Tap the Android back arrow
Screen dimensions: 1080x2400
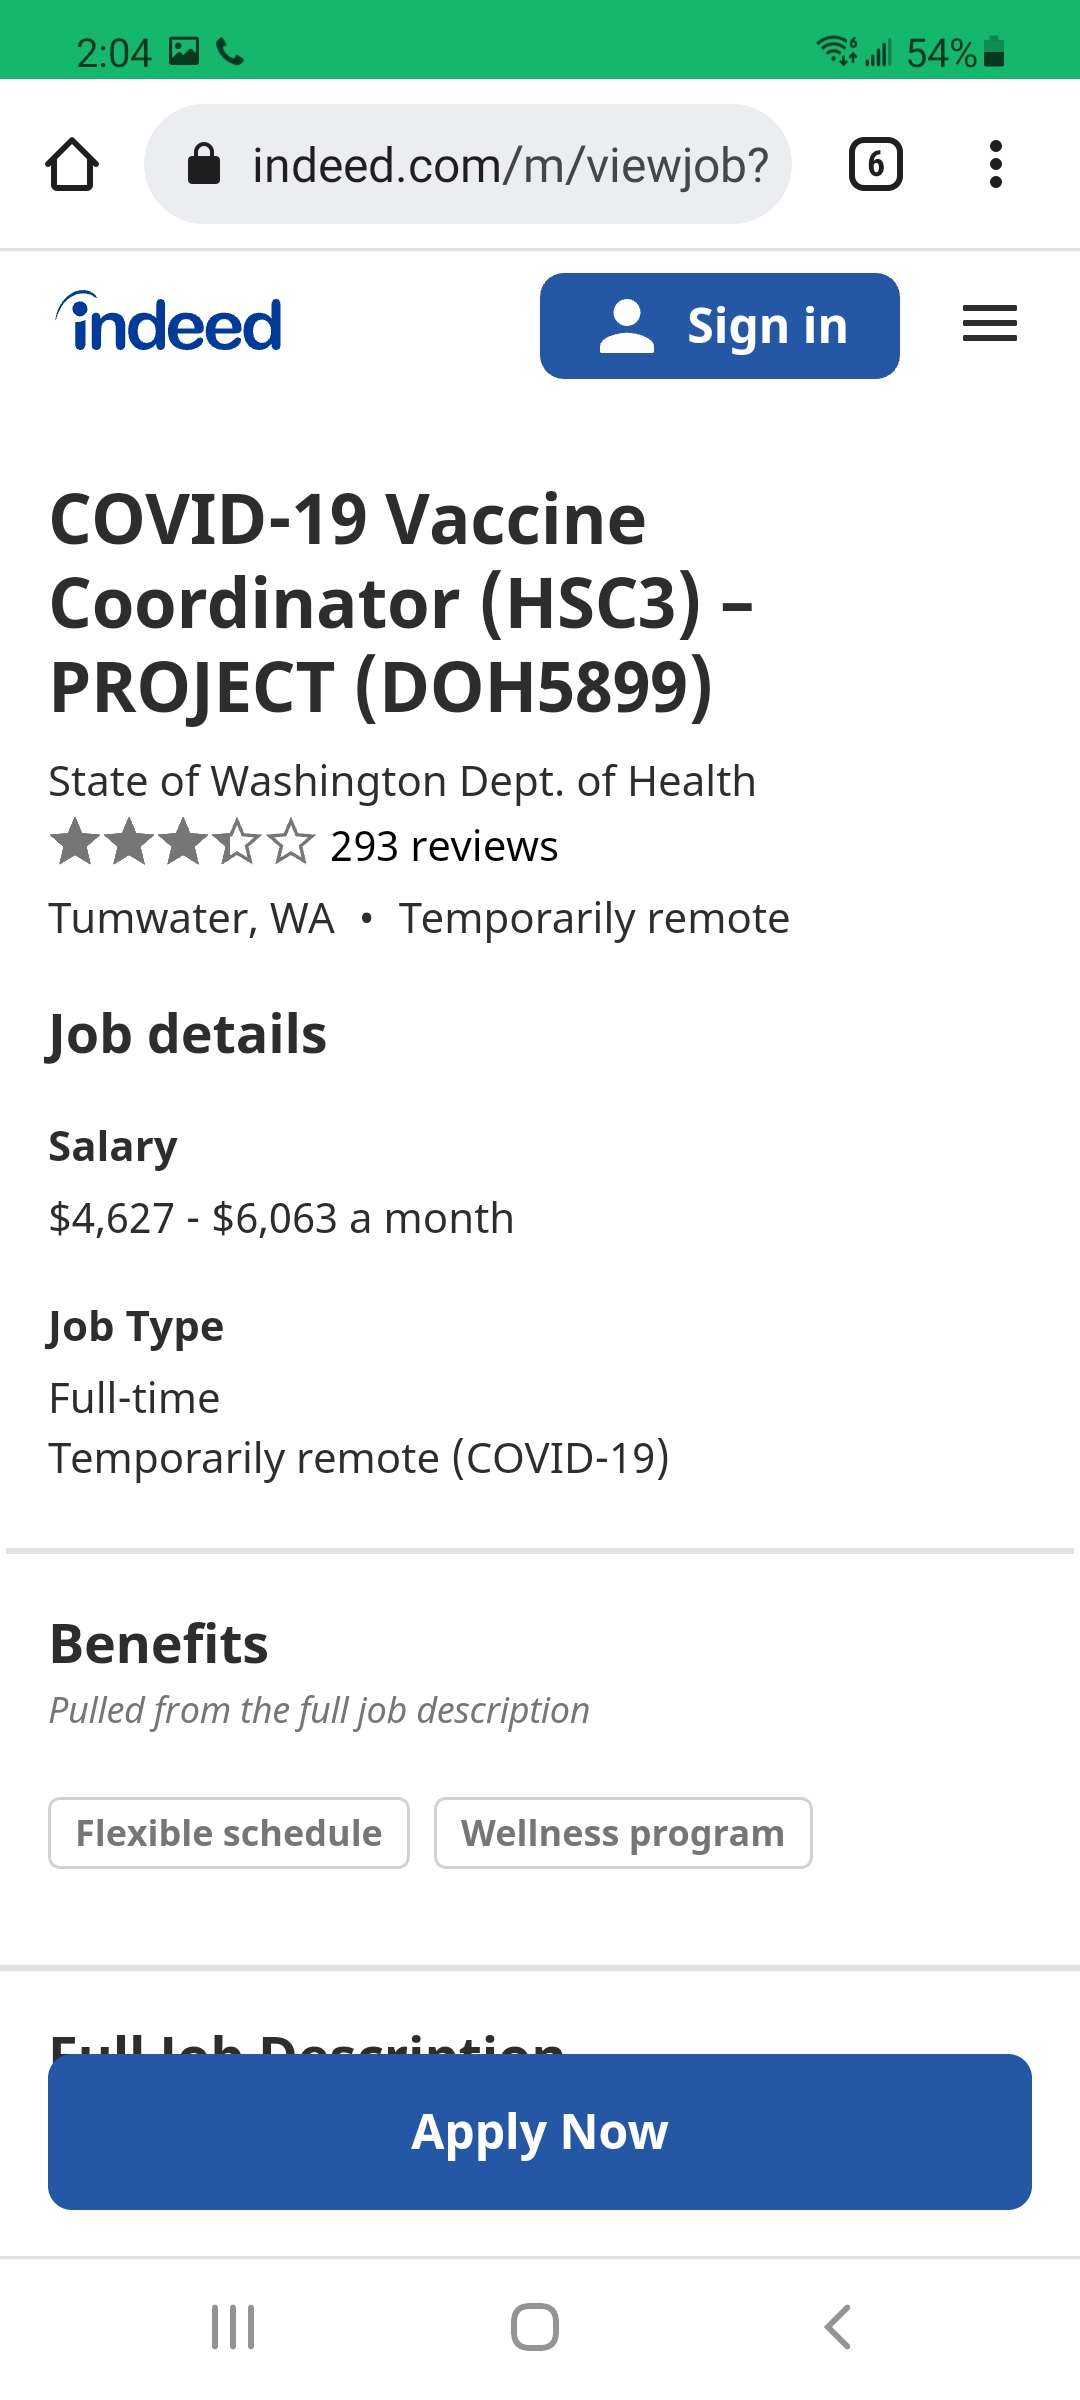click(838, 2327)
